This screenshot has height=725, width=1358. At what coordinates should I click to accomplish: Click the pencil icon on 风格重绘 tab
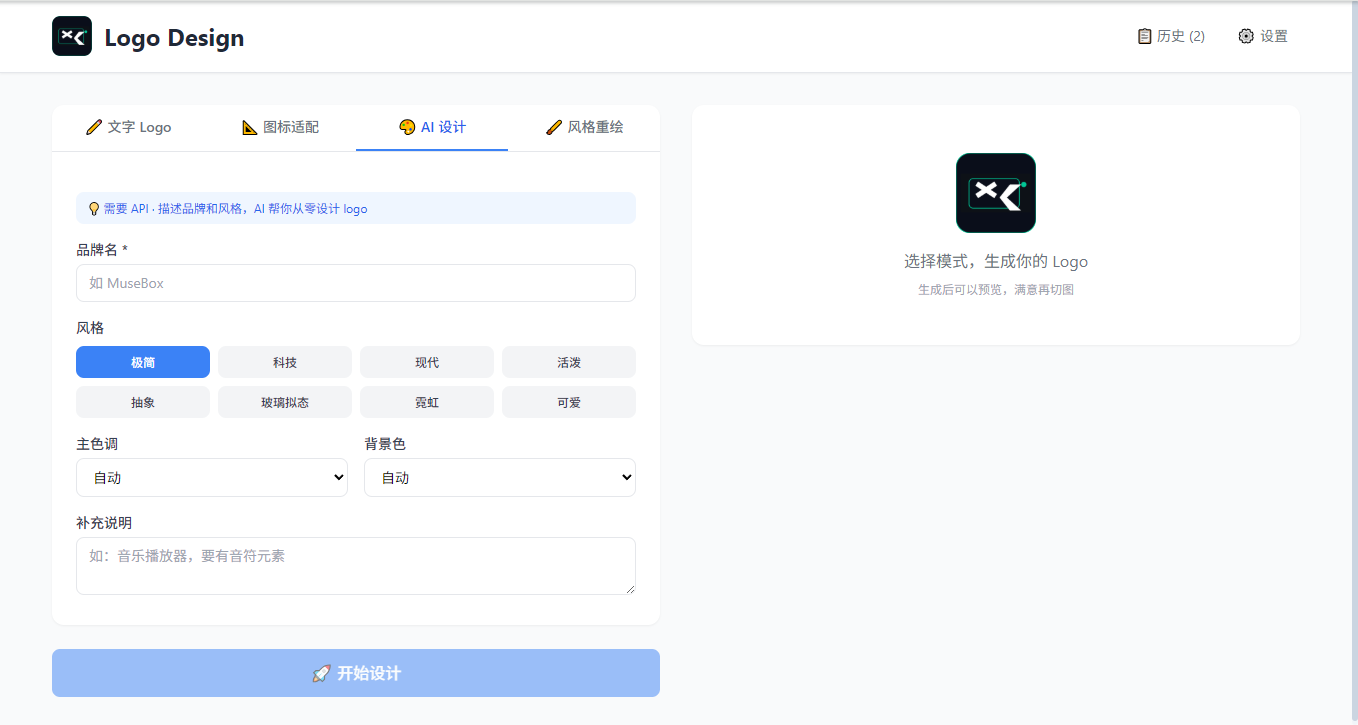coord(554,127)
